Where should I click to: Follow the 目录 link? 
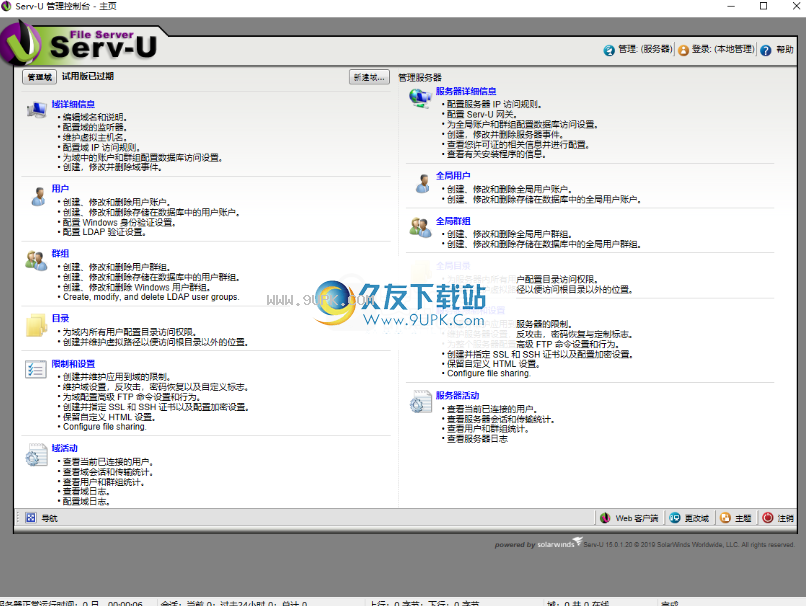pyautogui.click(x=60, y=319)
